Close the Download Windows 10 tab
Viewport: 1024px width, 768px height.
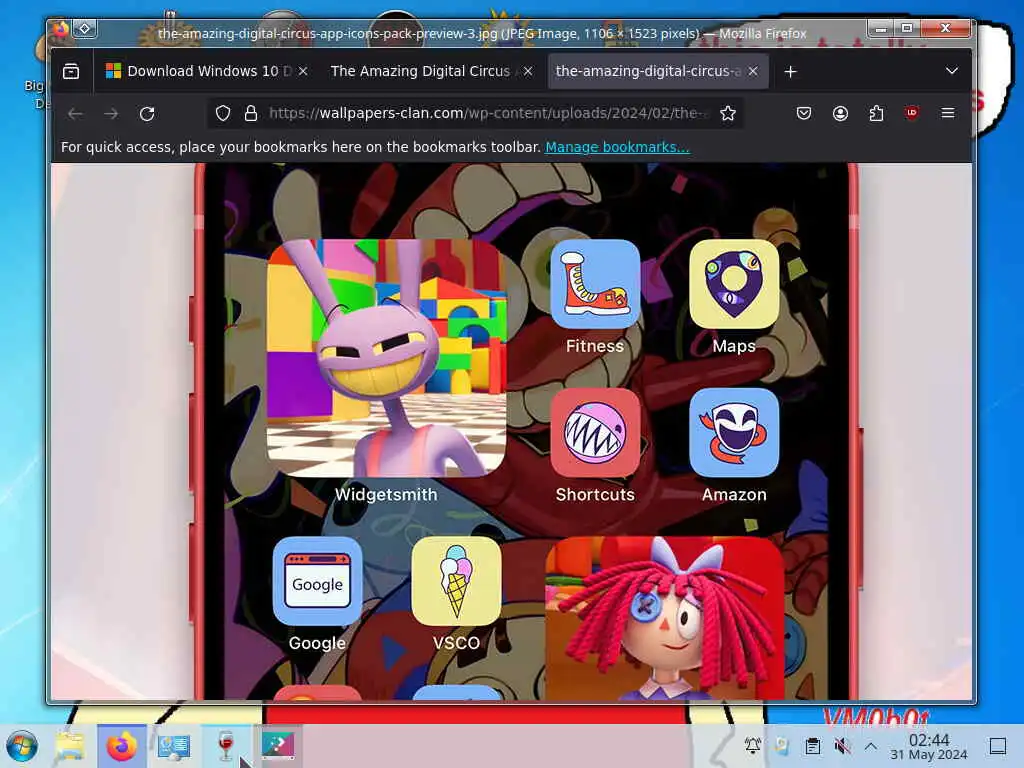click(303, 71)
